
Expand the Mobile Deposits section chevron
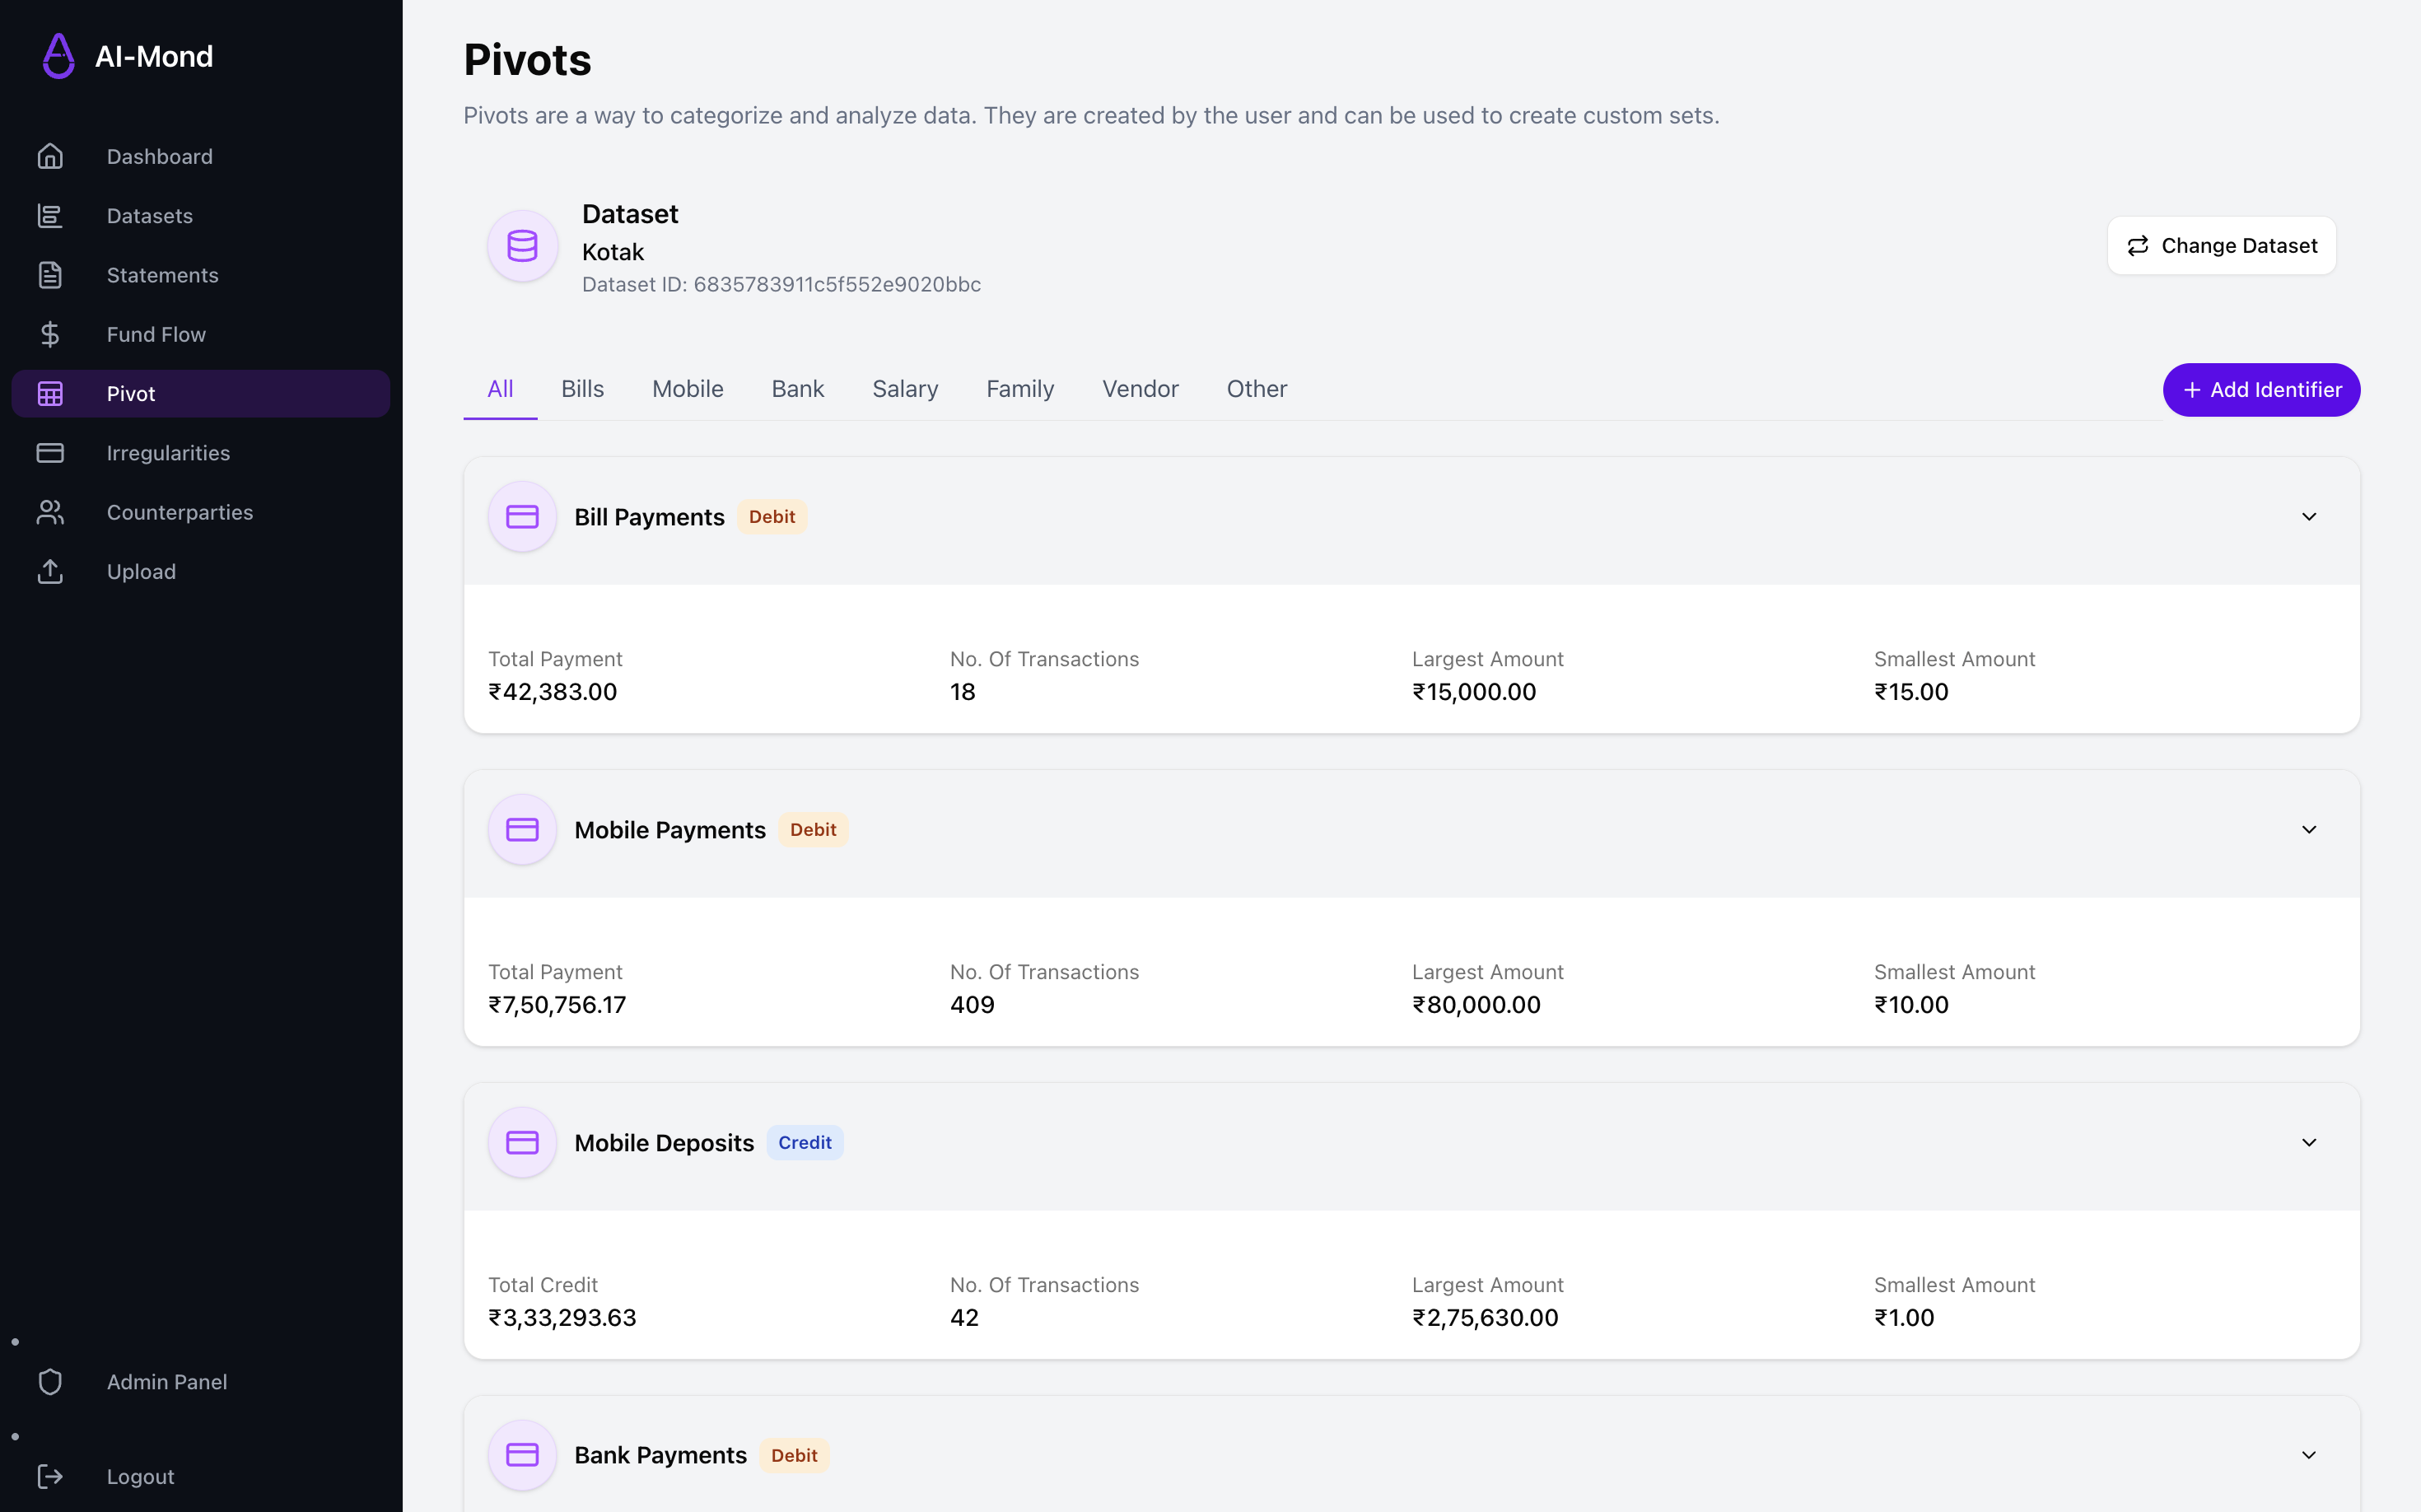[2309, 1142]
